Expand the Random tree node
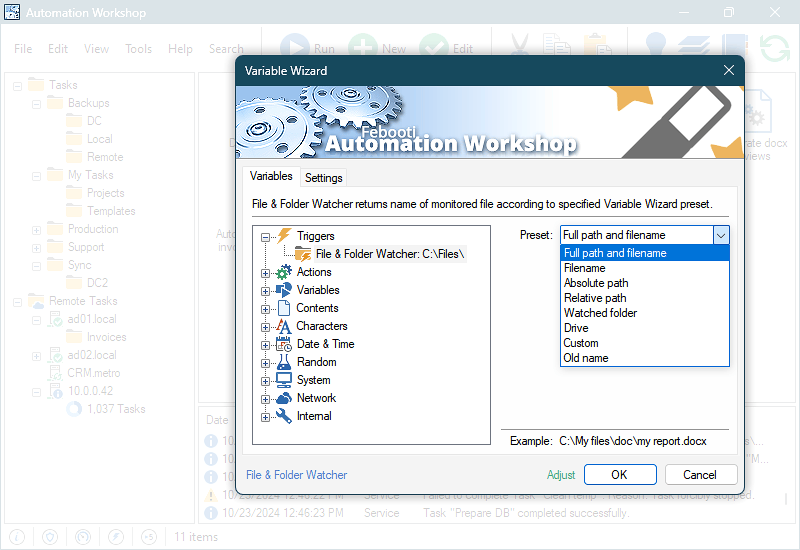 tap(265, 363)
